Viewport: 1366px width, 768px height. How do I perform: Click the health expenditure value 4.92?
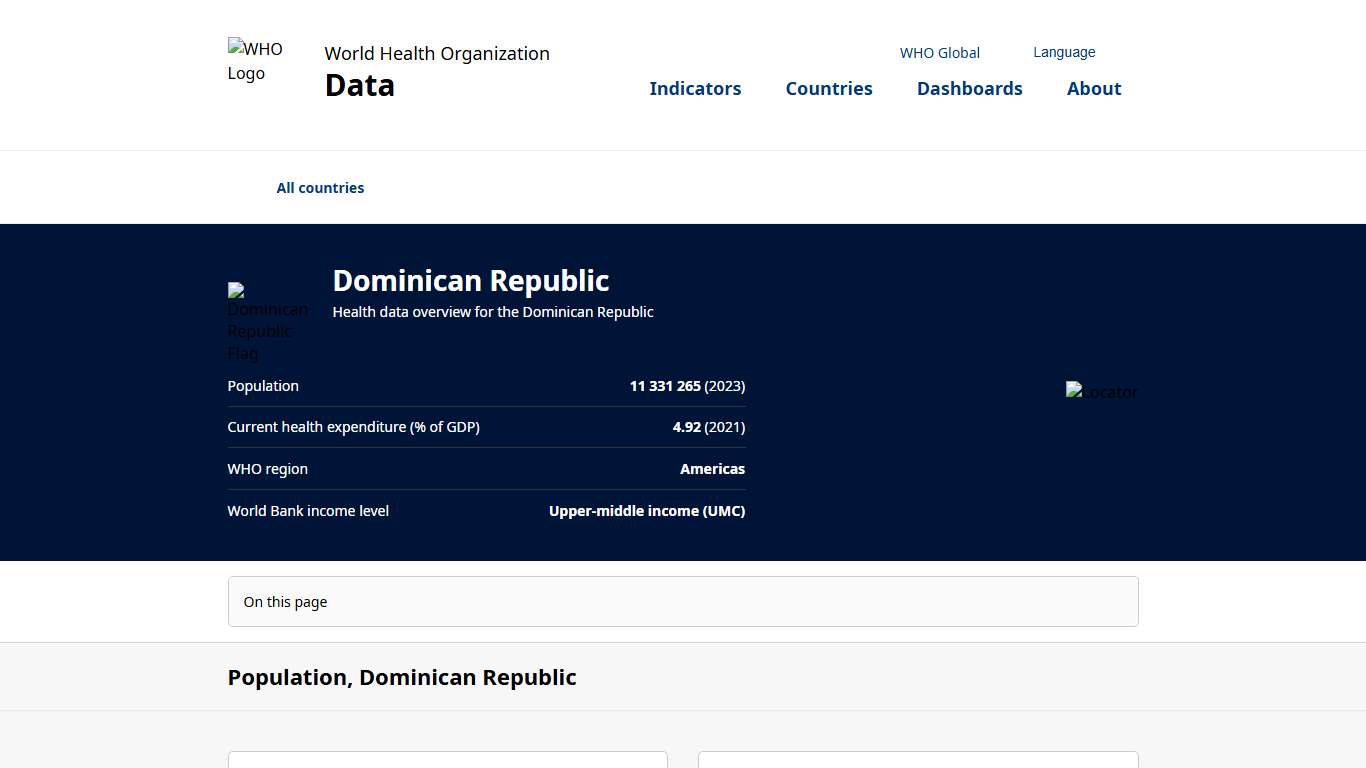click(686, 427)
